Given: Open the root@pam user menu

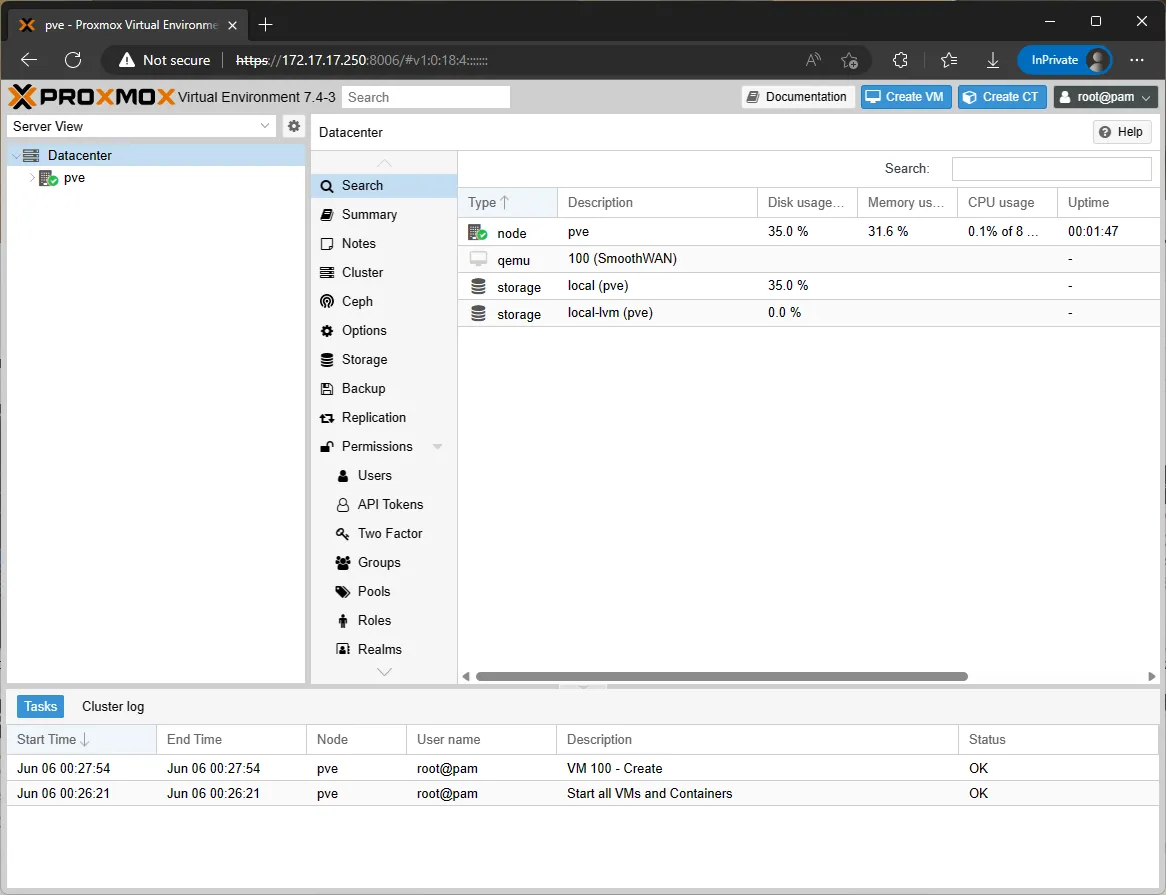Looking at the screenshot, I should tap(1106, 97).
